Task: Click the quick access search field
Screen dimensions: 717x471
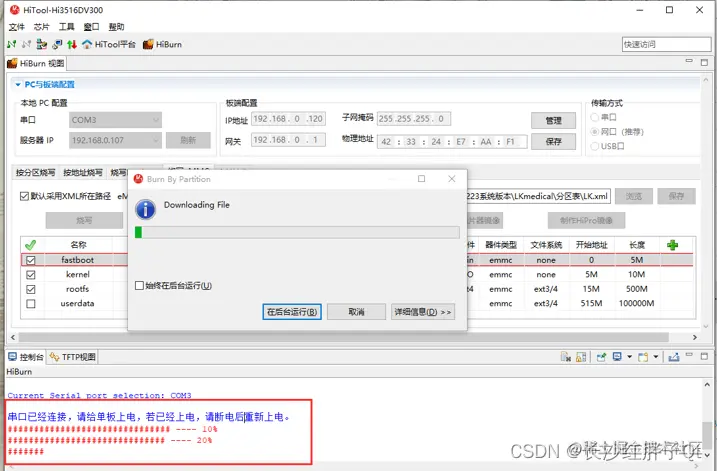Action: click(666, 44)
